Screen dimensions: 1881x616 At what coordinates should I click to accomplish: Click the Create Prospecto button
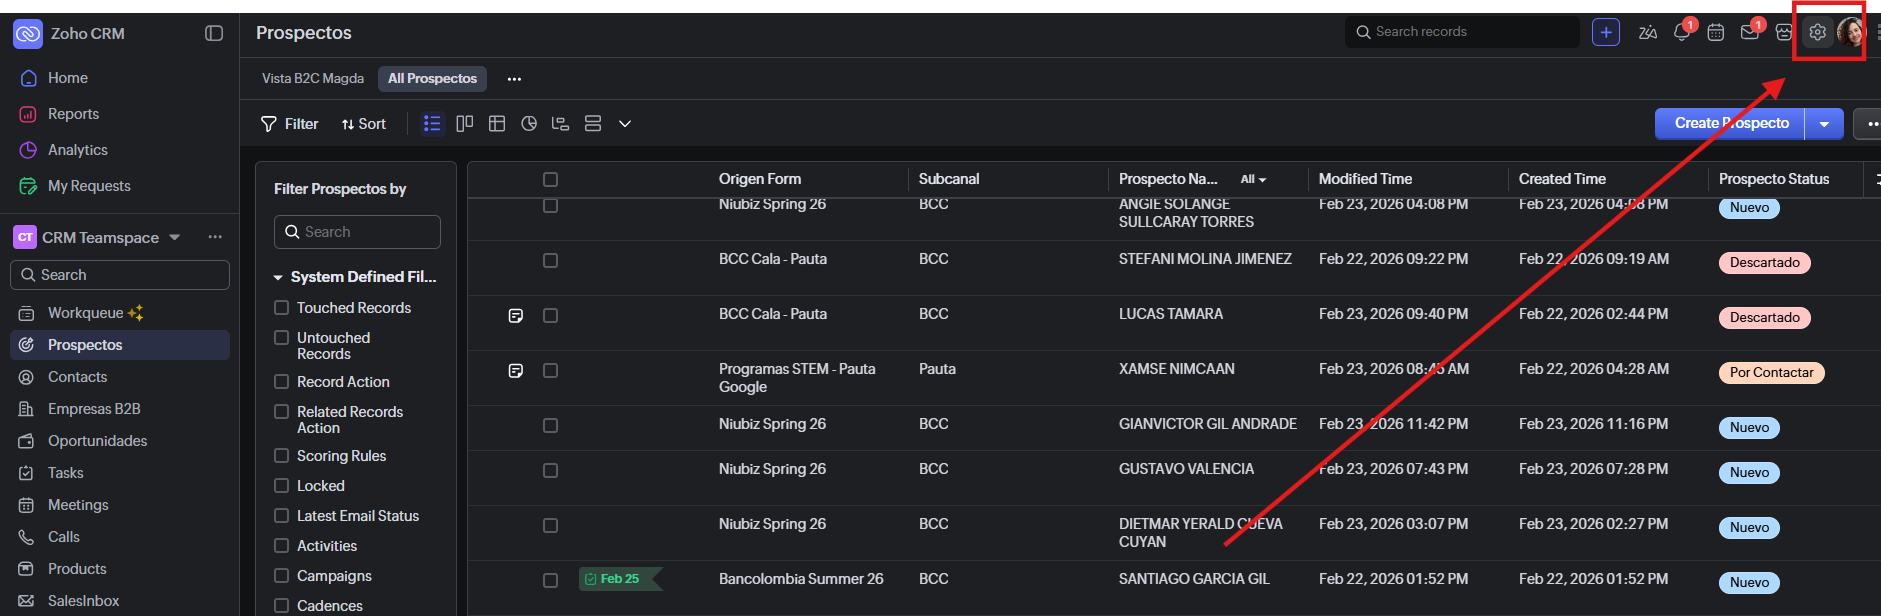(x=1731, y=124)
